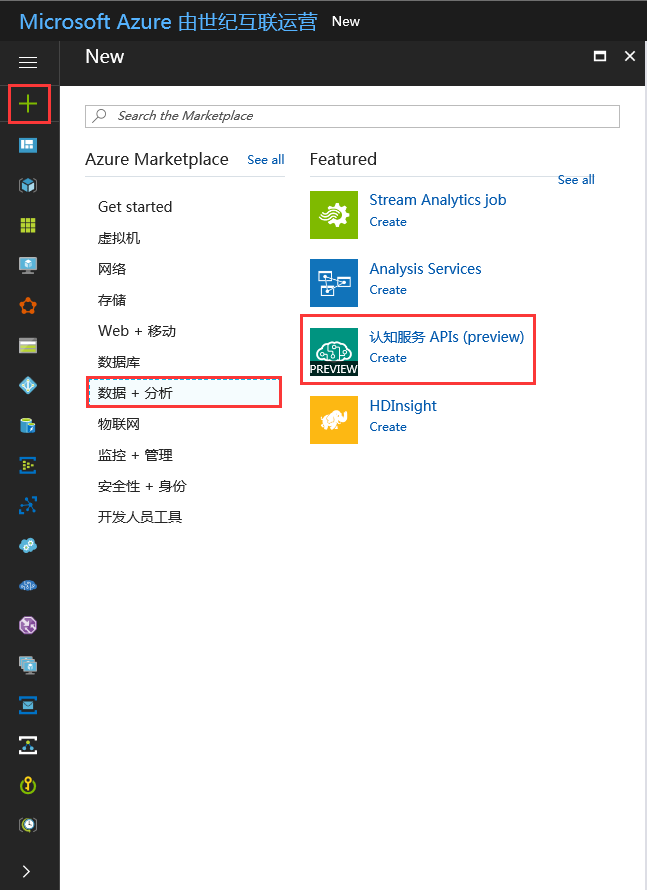This screenshot has height=890, width=647.
Task: Open the Get started category
Action: pyautogui.click(x=135, y=207)
